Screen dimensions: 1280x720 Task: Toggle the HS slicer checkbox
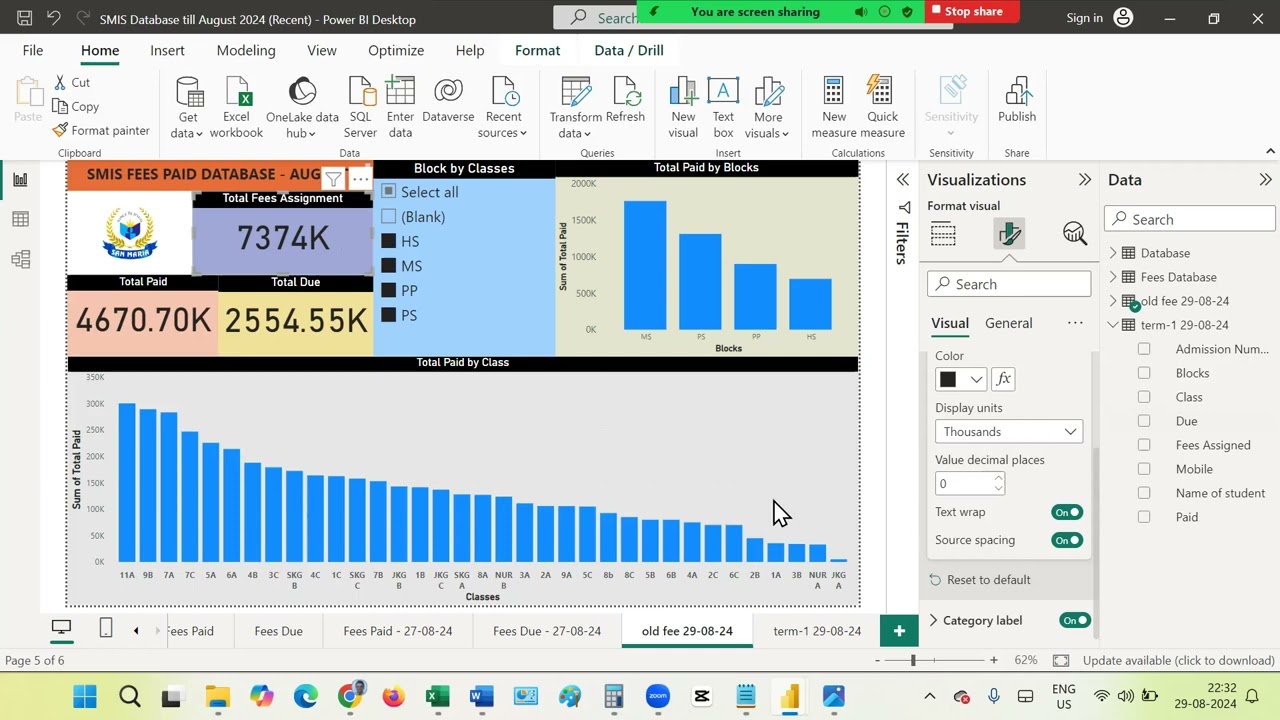coord(389,241)
